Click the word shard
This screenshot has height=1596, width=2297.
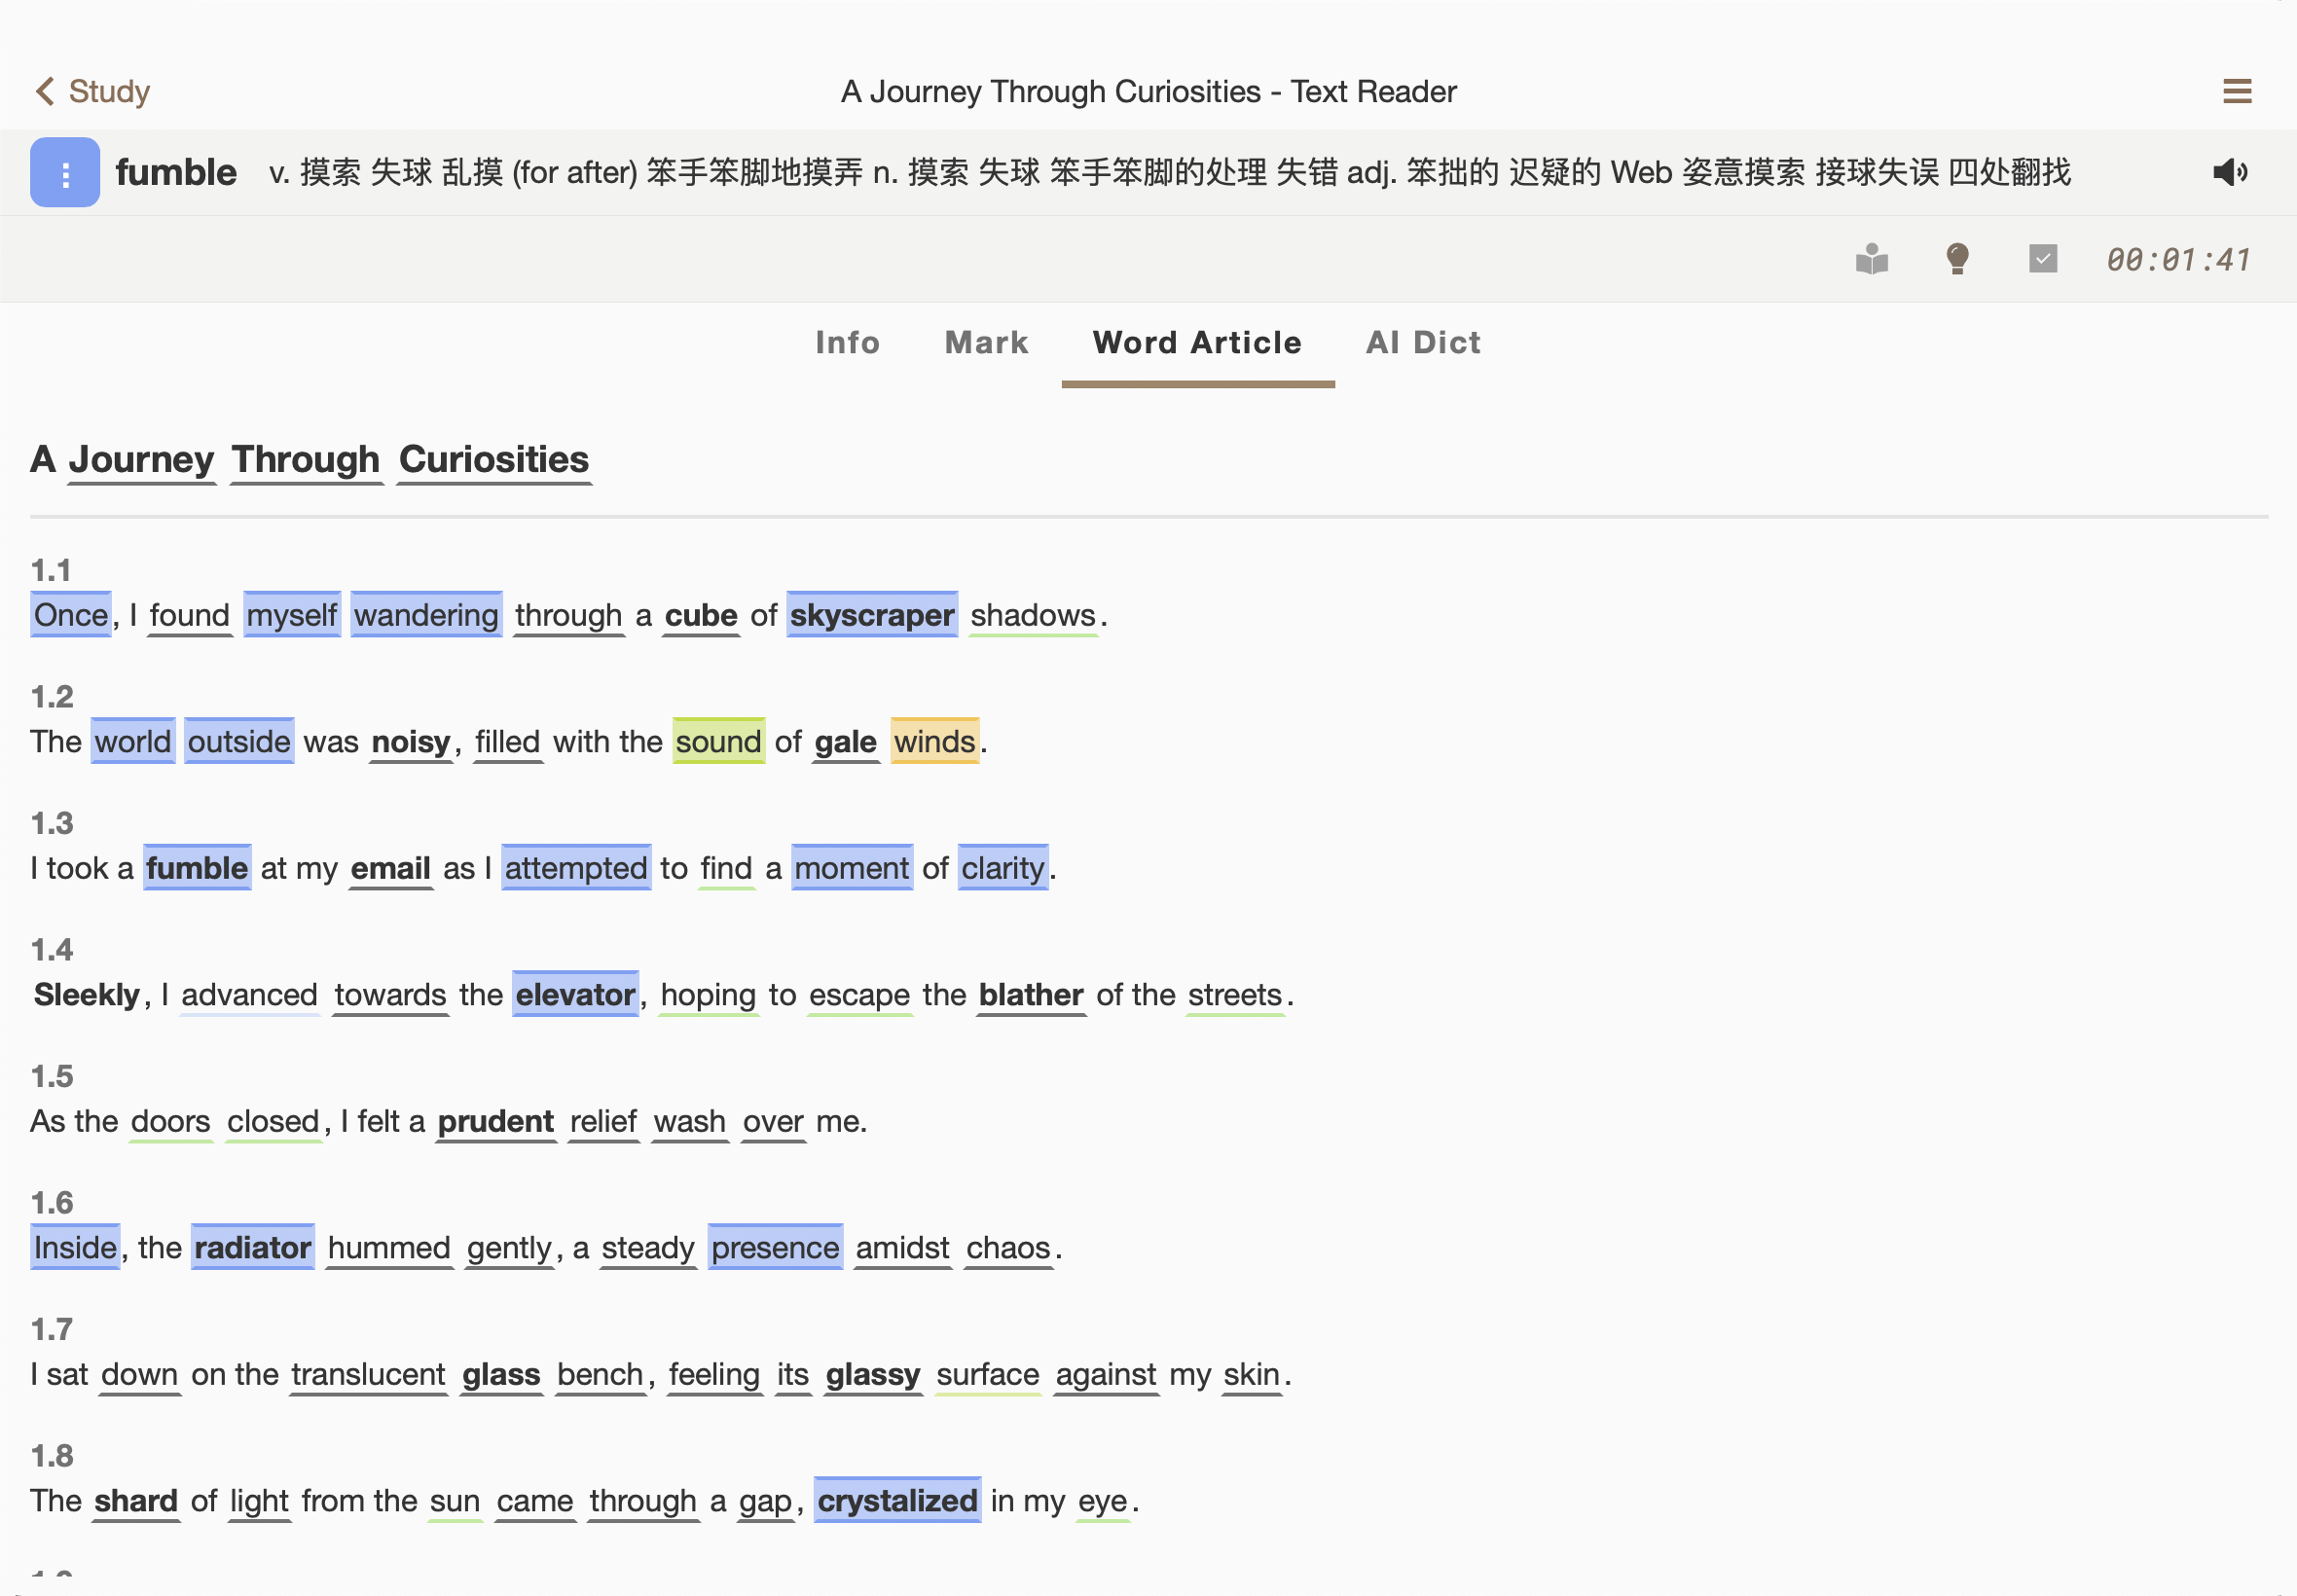[136, 1501]
